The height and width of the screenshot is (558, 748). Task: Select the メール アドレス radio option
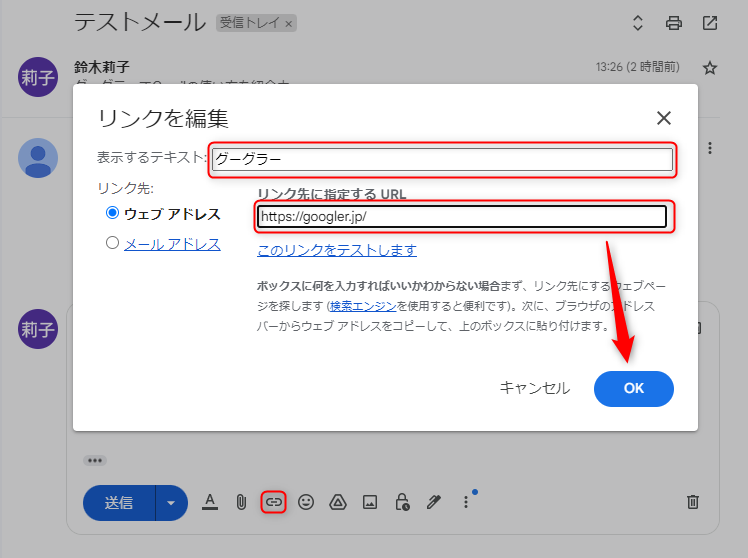(113, 243)
